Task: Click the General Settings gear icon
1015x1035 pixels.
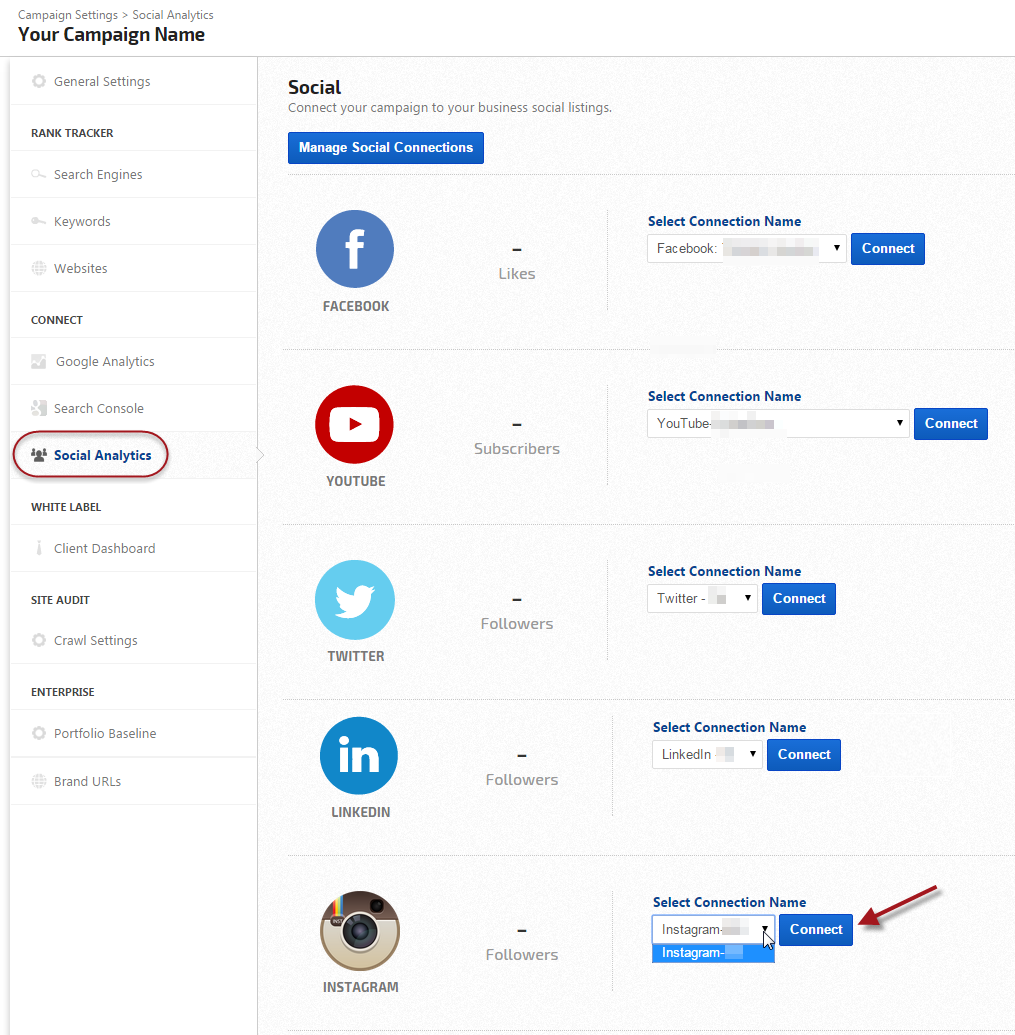Action: (39, 81)
